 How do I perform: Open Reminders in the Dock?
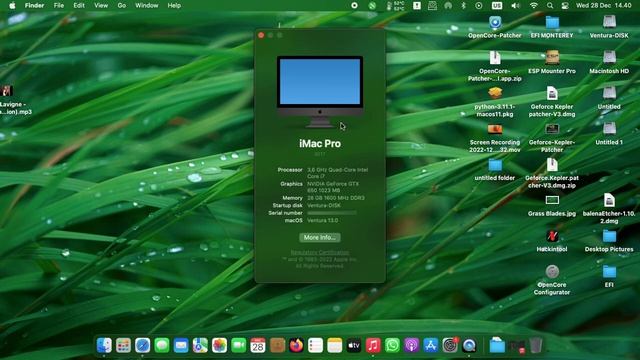pos(316,345)
